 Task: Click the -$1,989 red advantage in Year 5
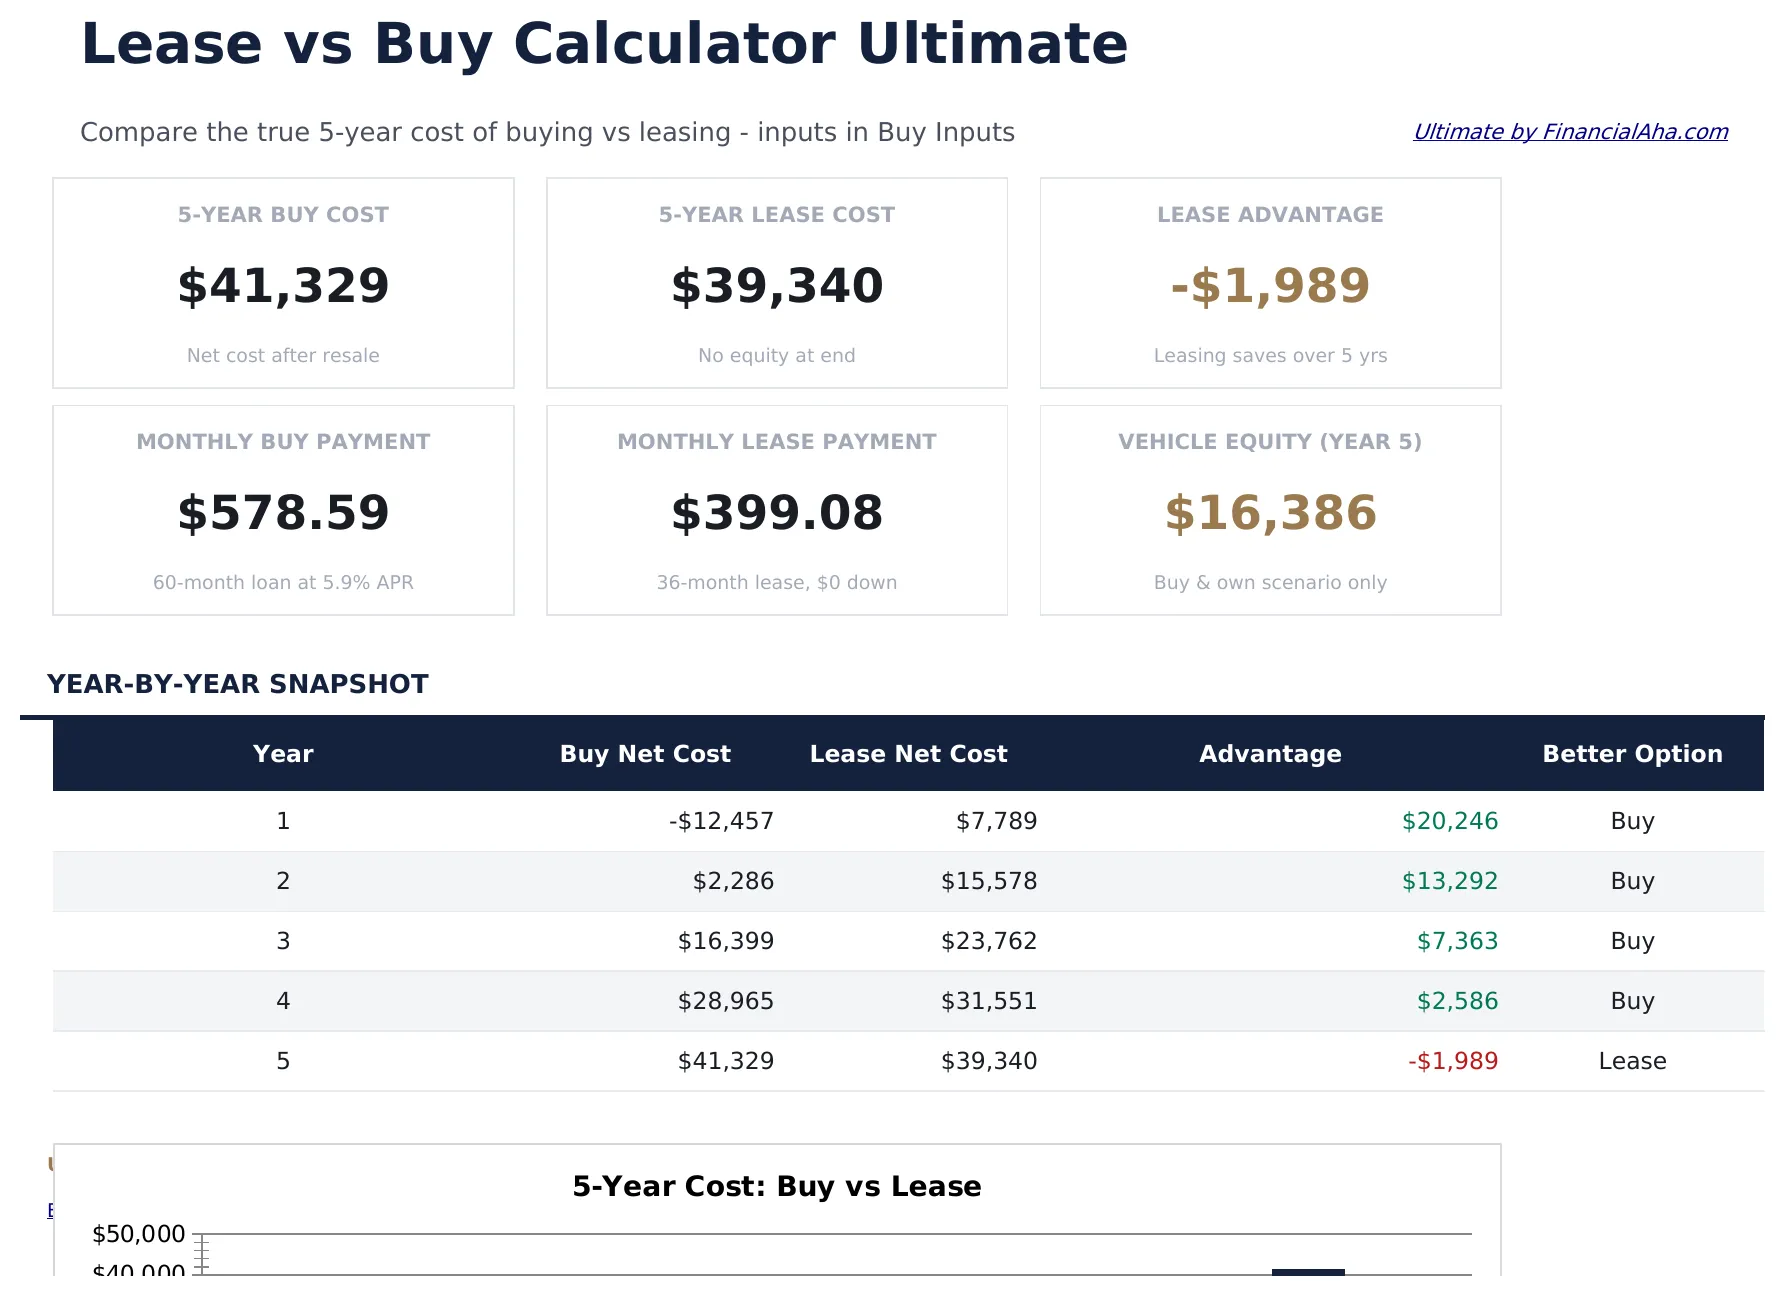1453,1060
